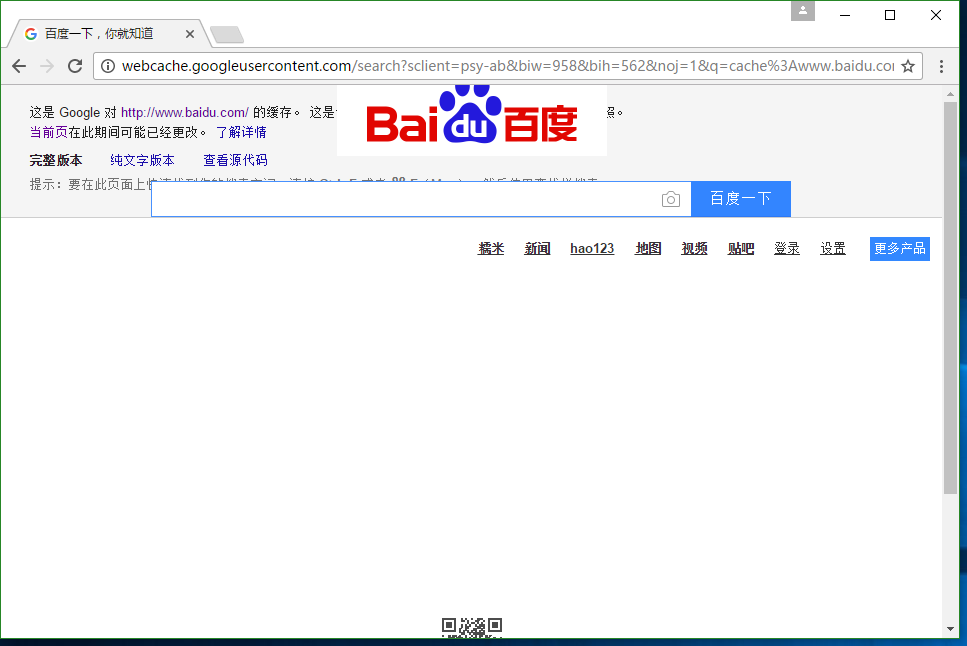This screenshot has height=646, width=967.
Task: Click scrollbar up arrow
Action: click(950, 94)
